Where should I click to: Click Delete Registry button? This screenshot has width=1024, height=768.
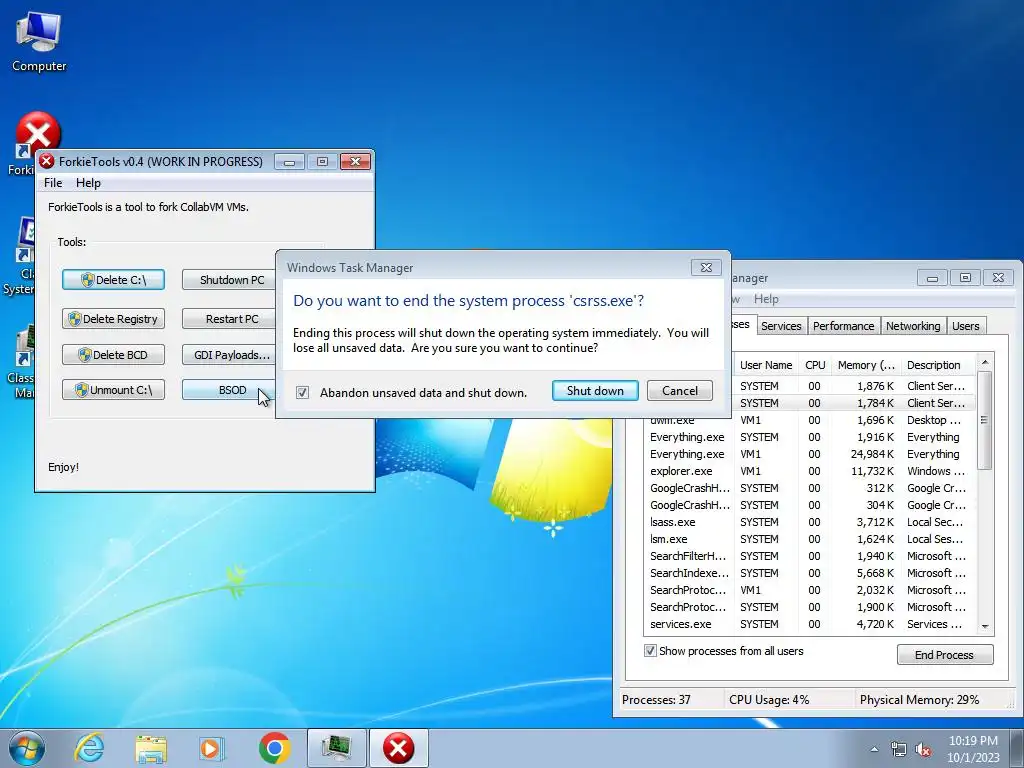[x=114, y=319]
